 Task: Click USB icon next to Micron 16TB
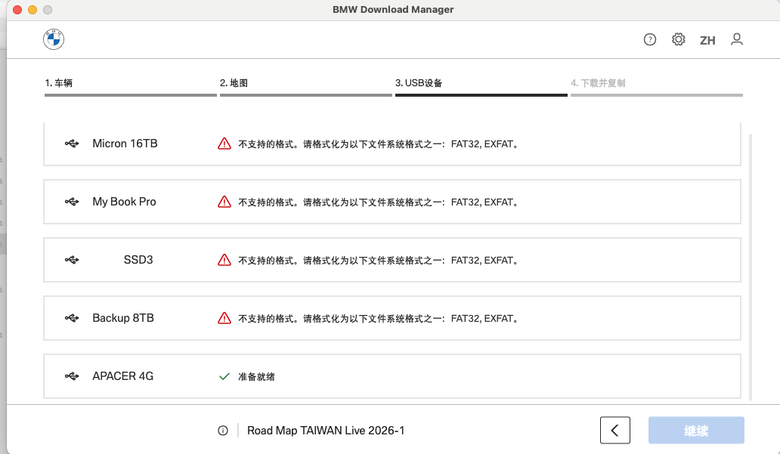pyautogui.click(x=72, y=144)
